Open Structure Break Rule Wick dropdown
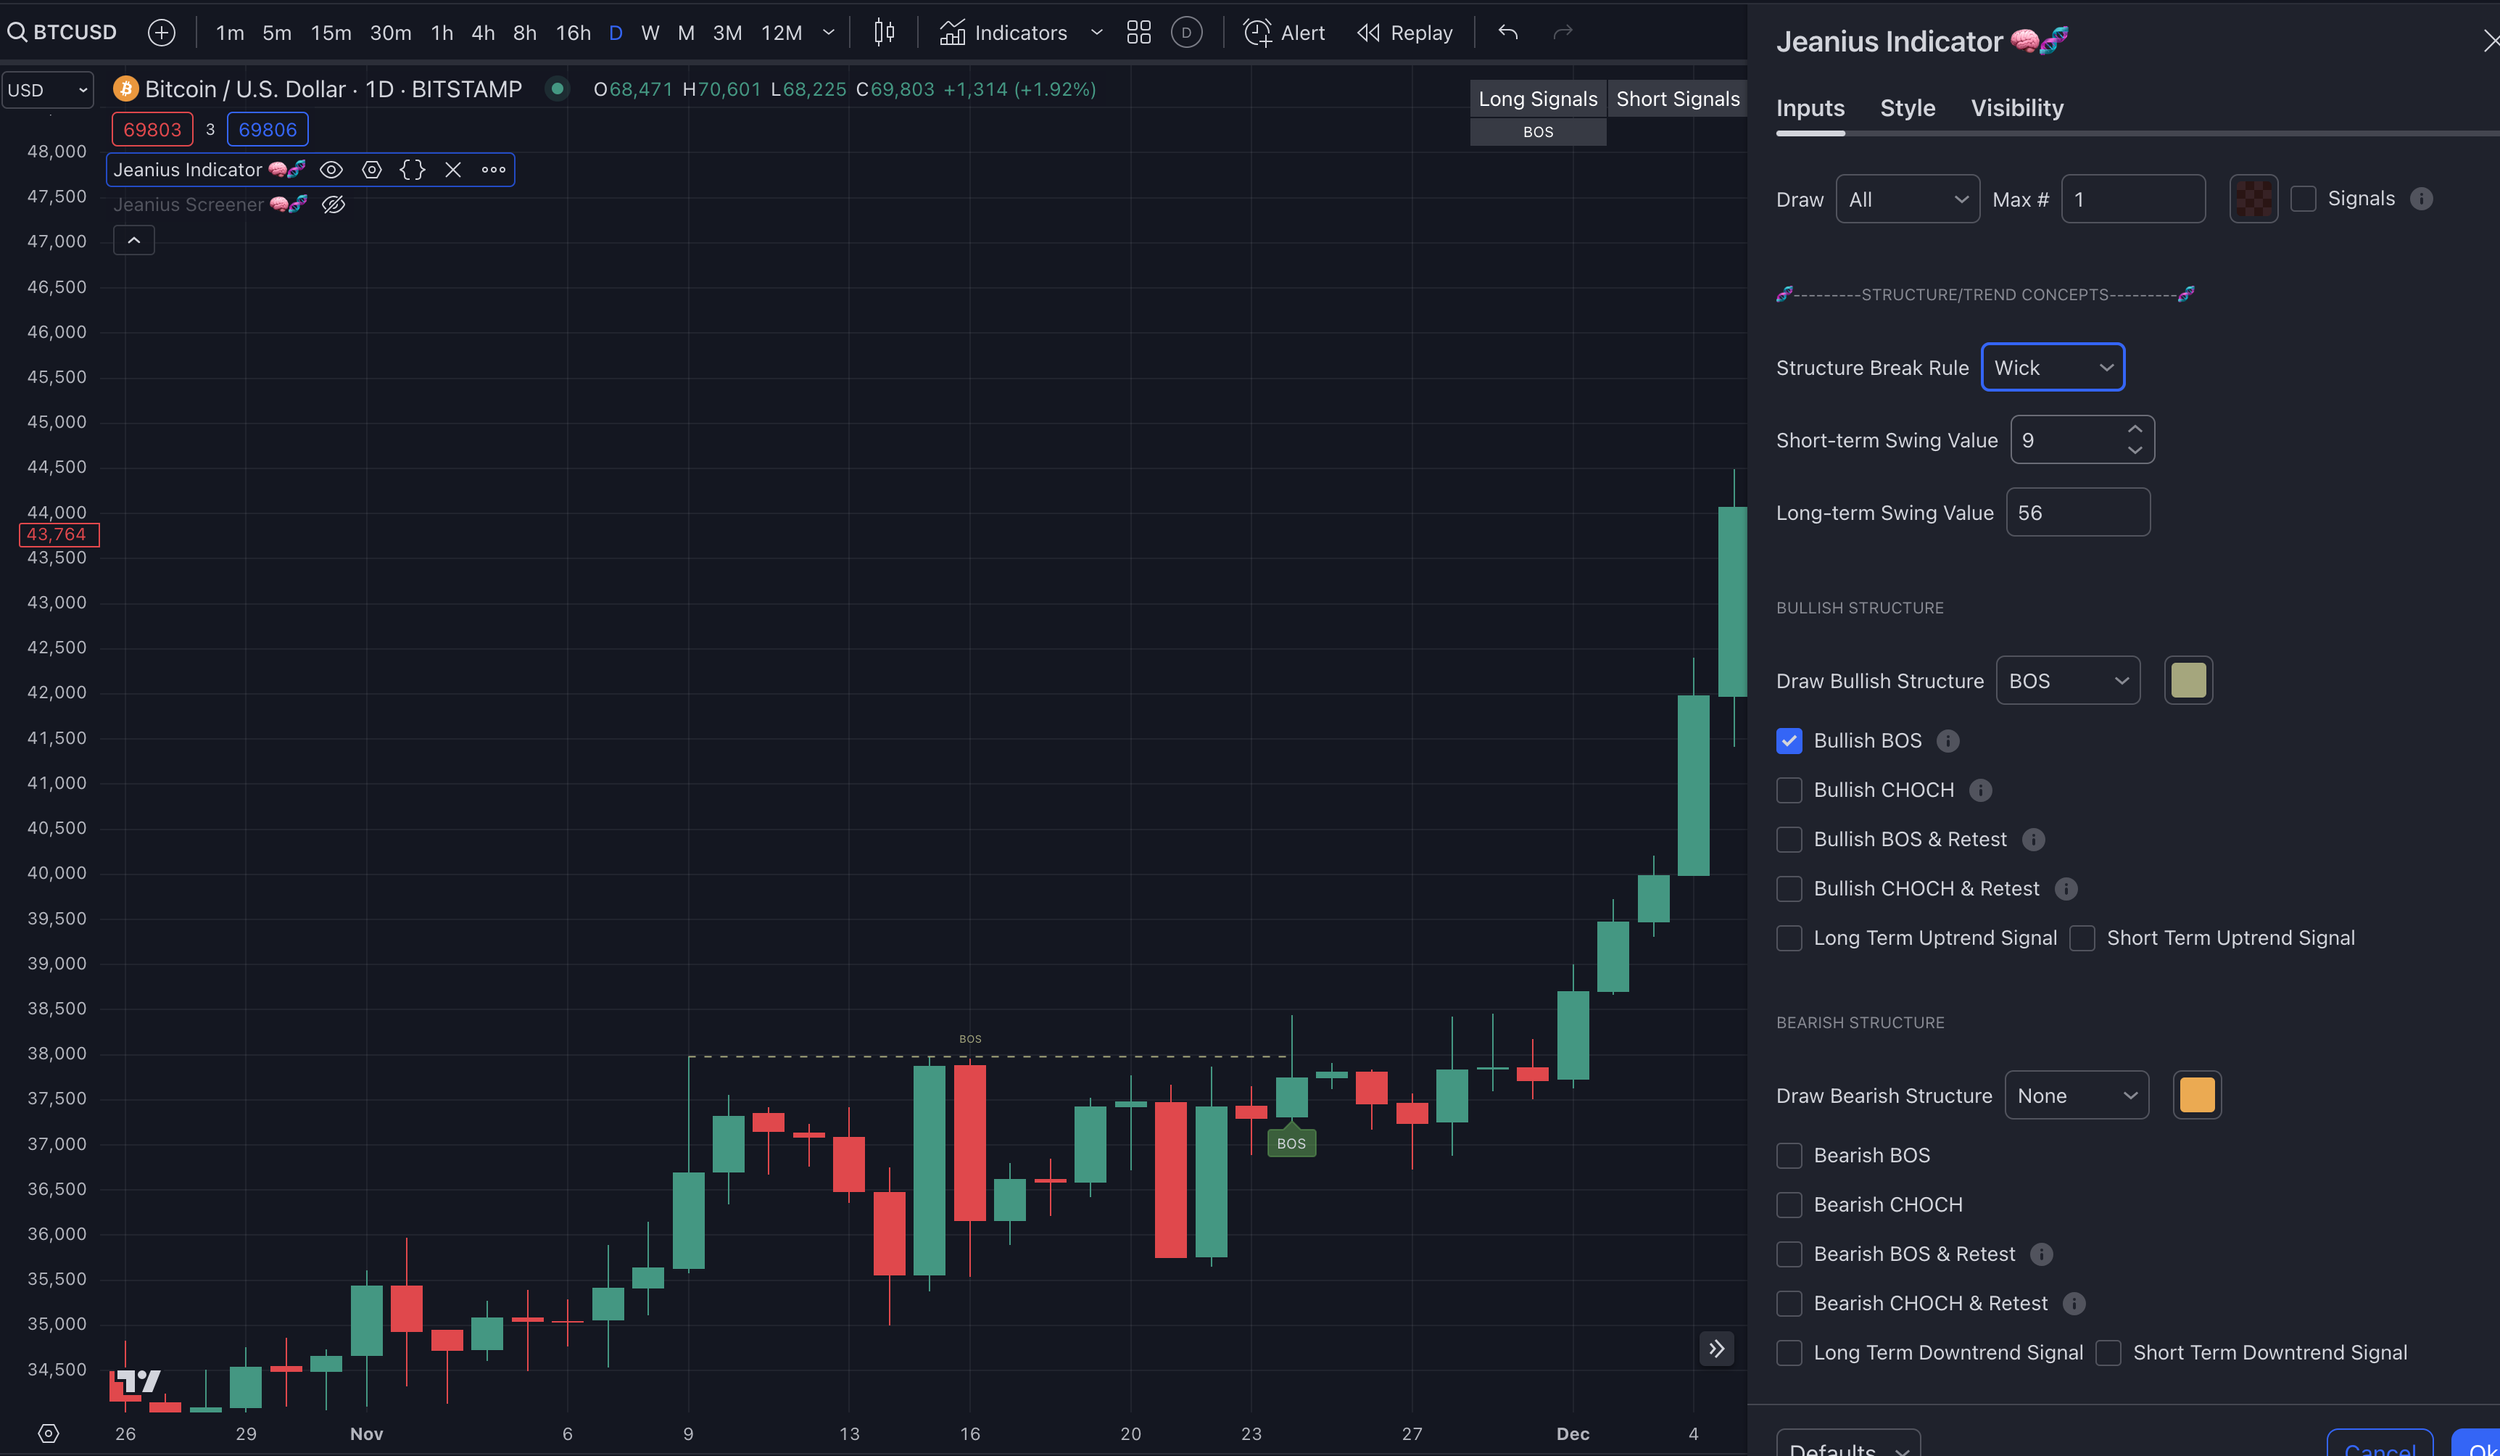 click(2052, 367)
